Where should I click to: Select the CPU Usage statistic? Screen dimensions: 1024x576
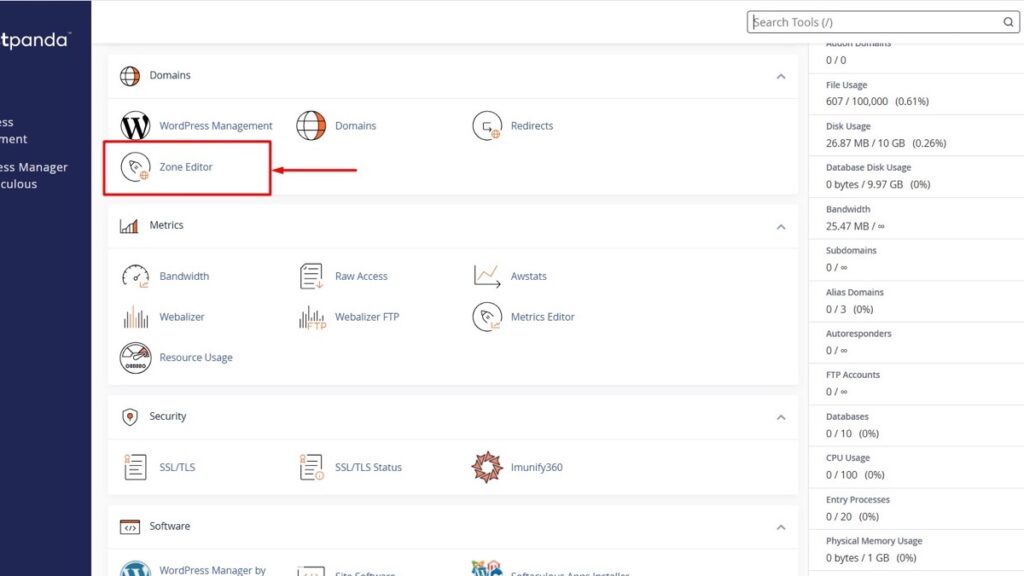(x=916, y=467)
